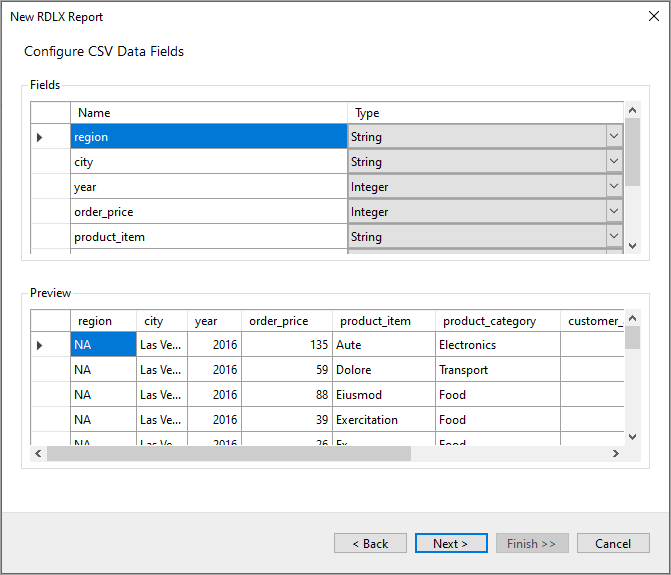Select the Electronics category cell

tap(498, 344)
